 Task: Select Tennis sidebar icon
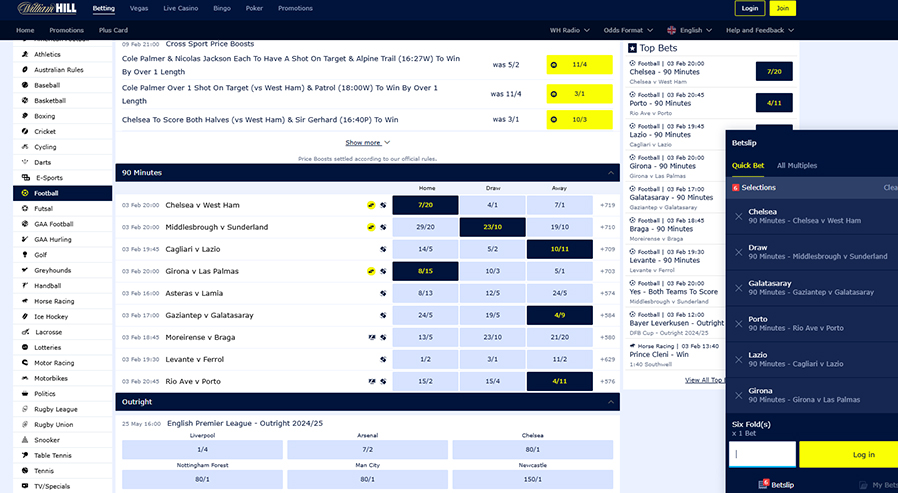[25, 471]
